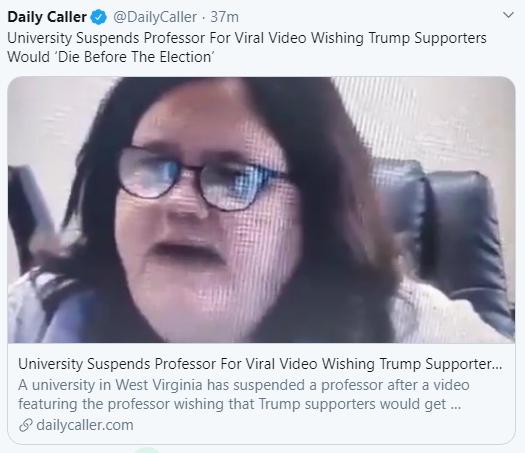Click the truncated ellipsis ending the card headline

pos(498,367)
